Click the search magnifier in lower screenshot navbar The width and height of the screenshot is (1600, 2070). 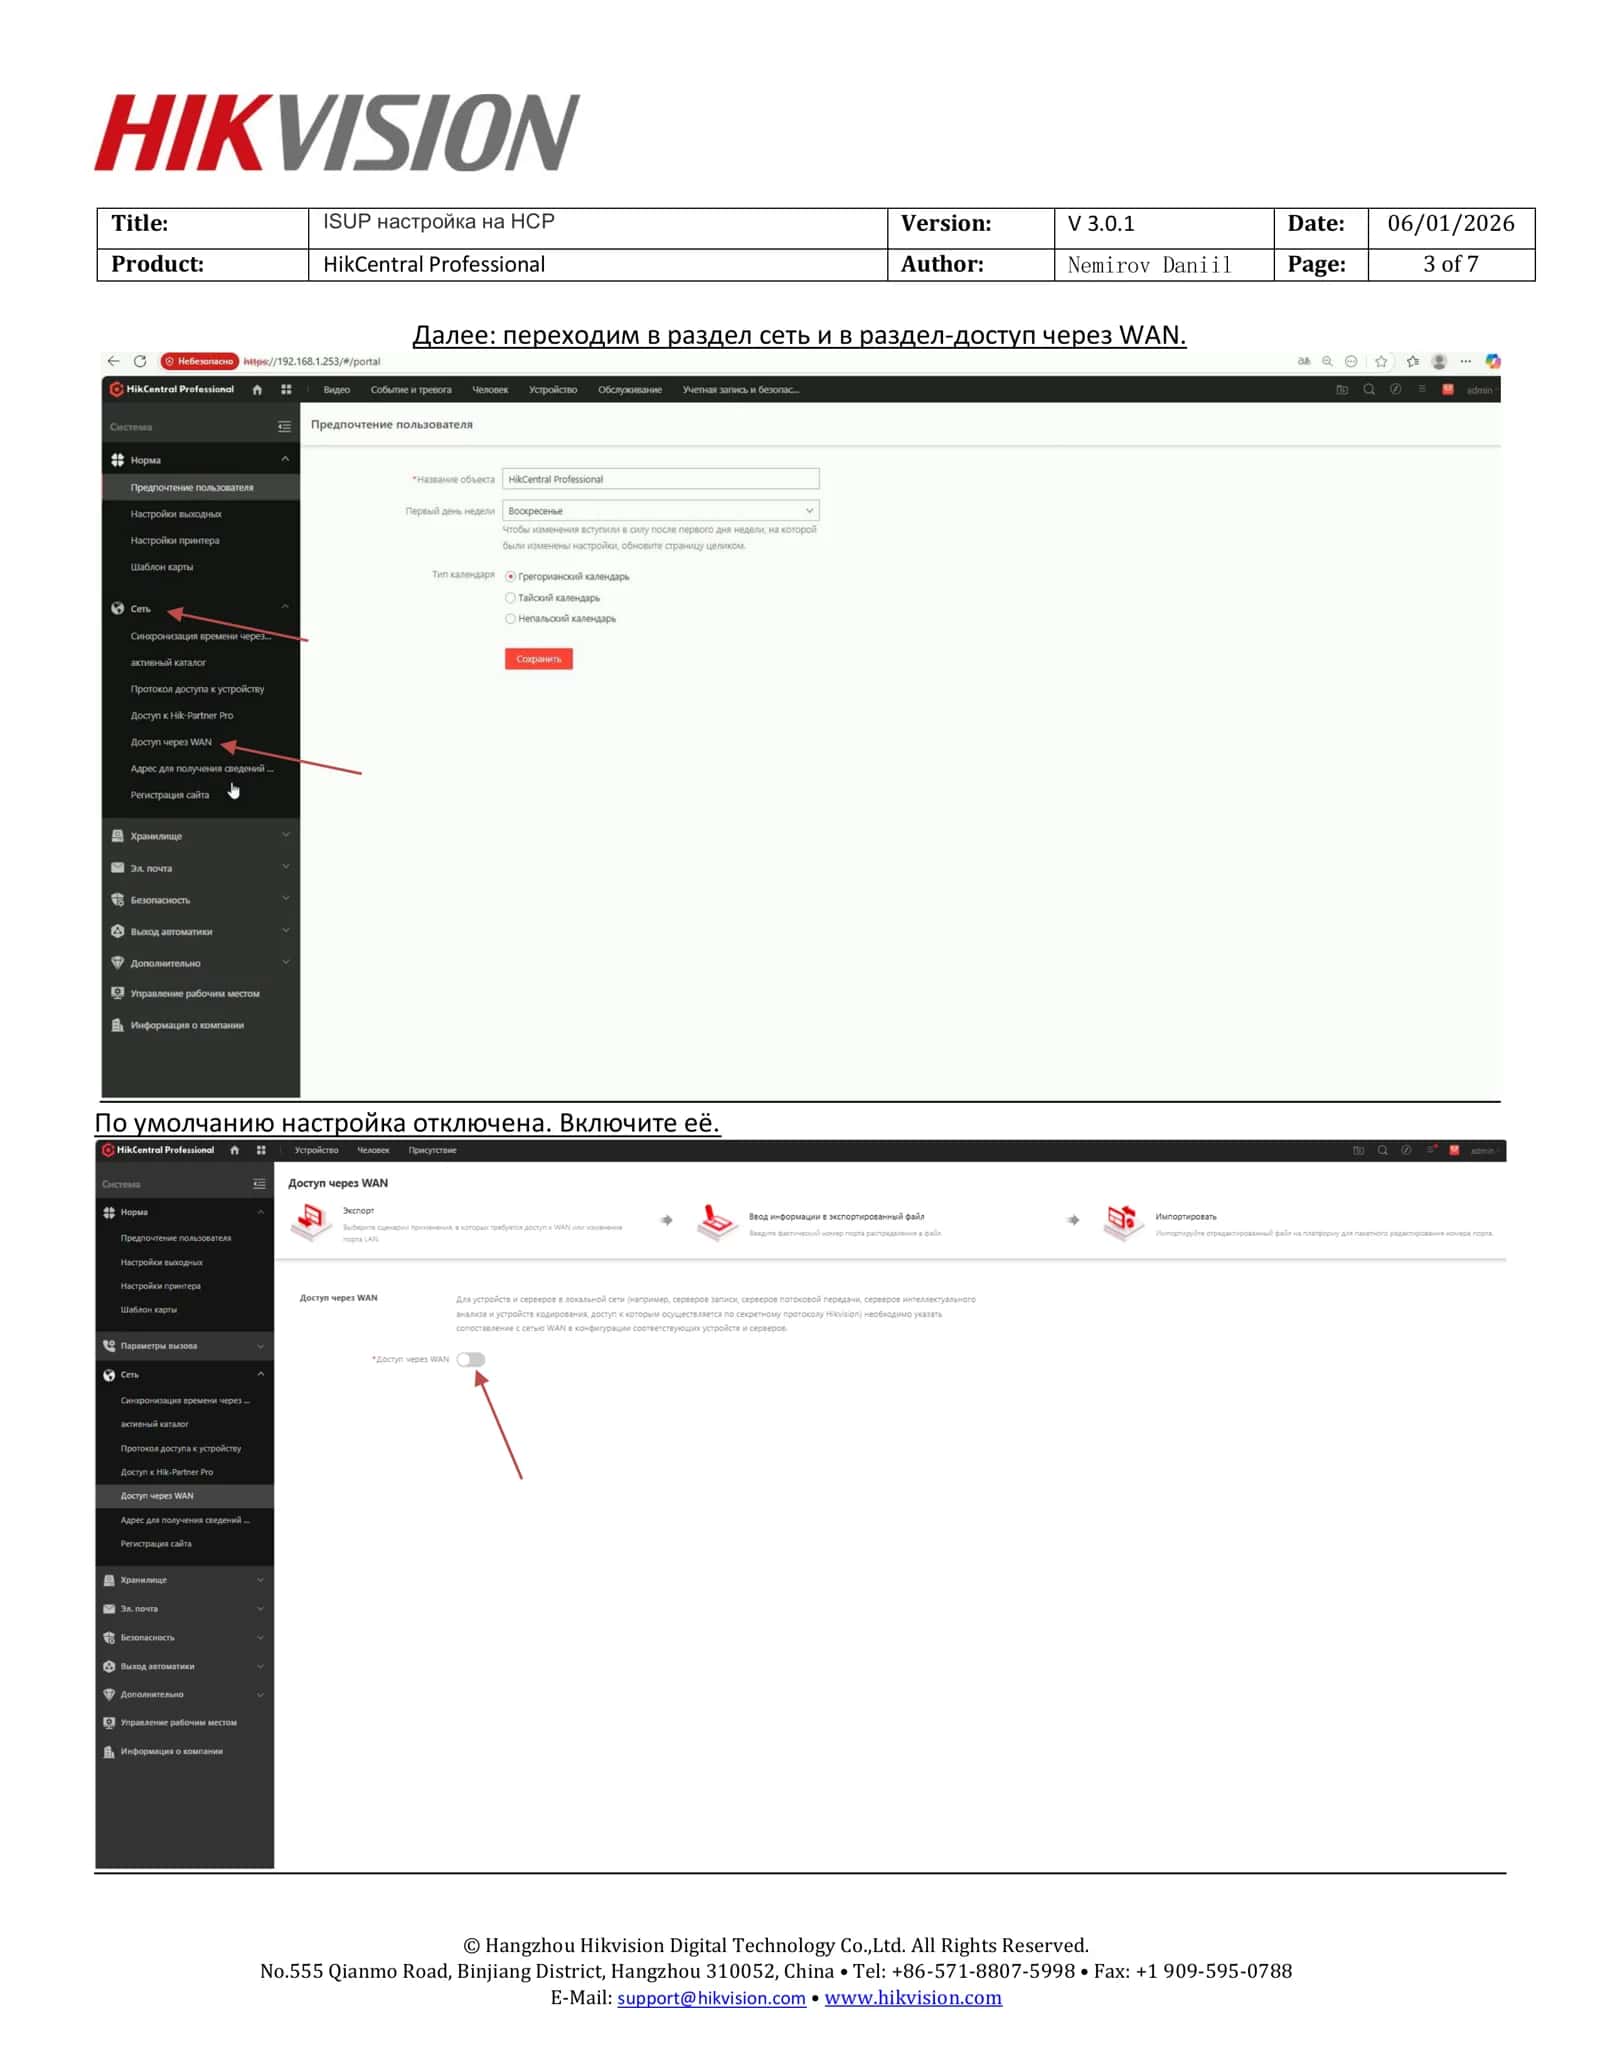pyautogui.click(x=1382, y=1151)
